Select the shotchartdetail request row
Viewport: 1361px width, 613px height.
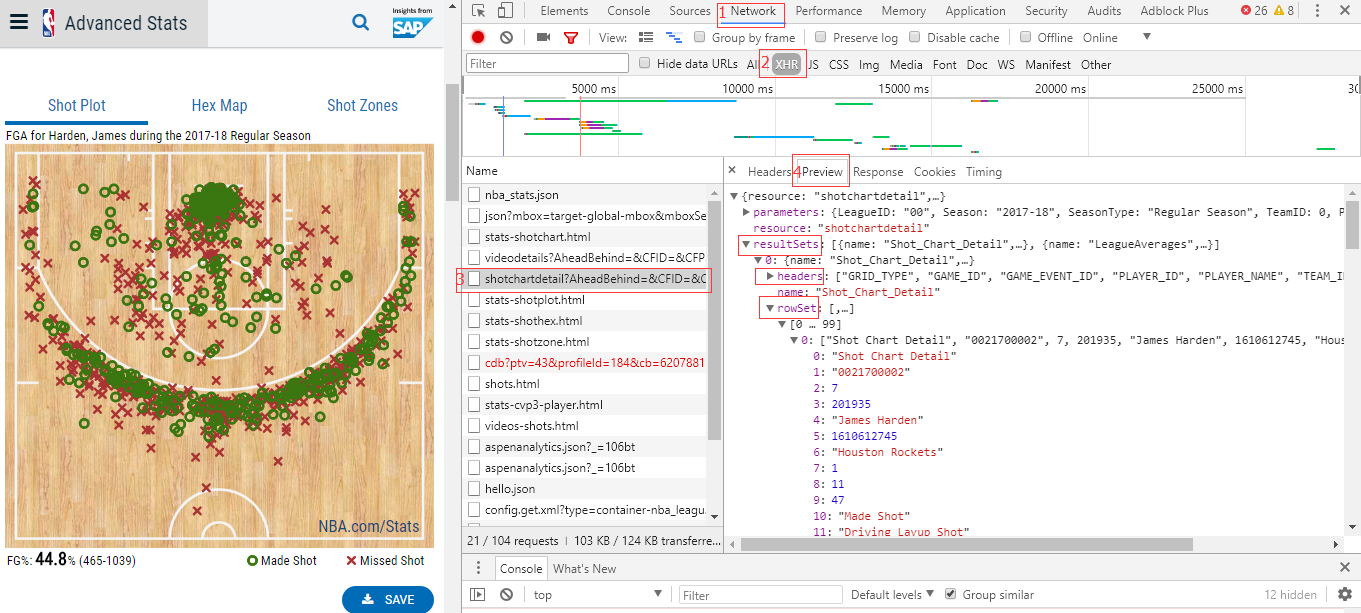pyautogui.click(x=586, y=279)
